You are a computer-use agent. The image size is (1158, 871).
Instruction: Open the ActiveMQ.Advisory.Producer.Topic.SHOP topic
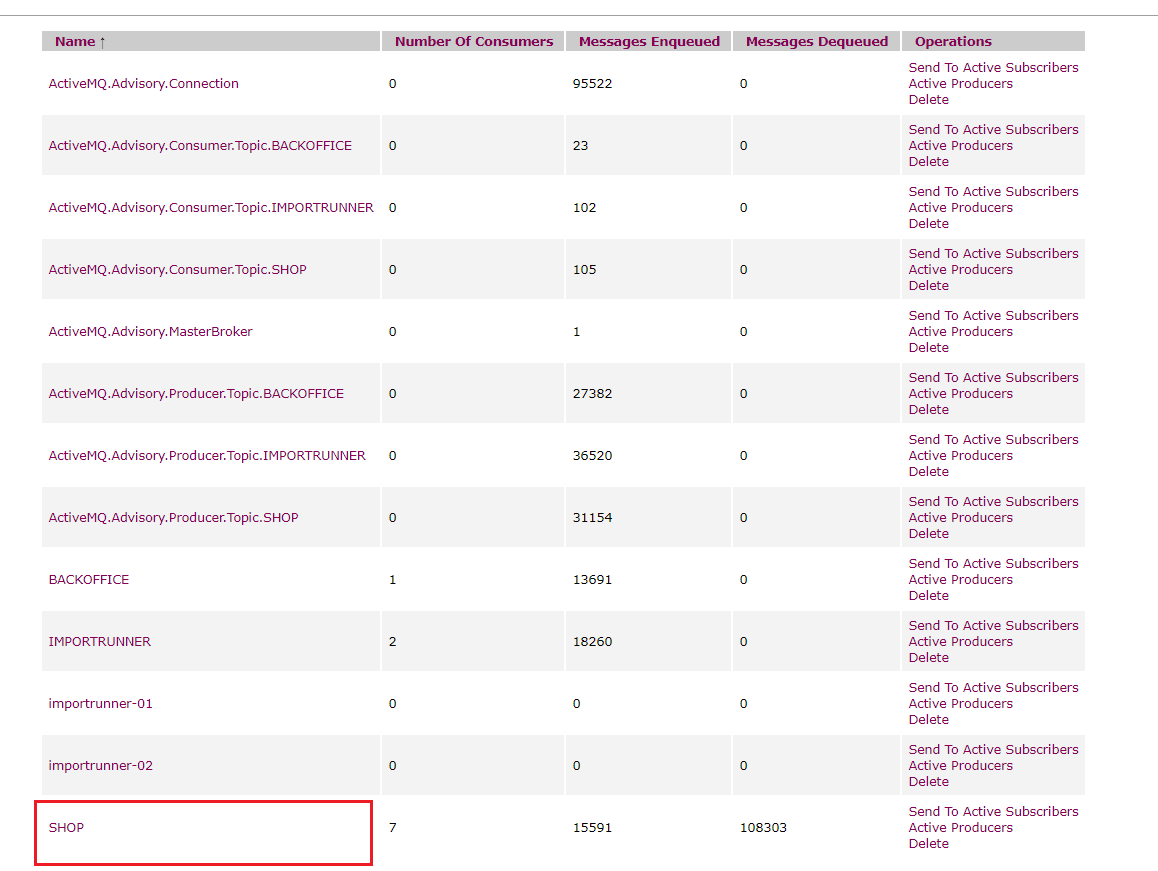tap(173, 518)
